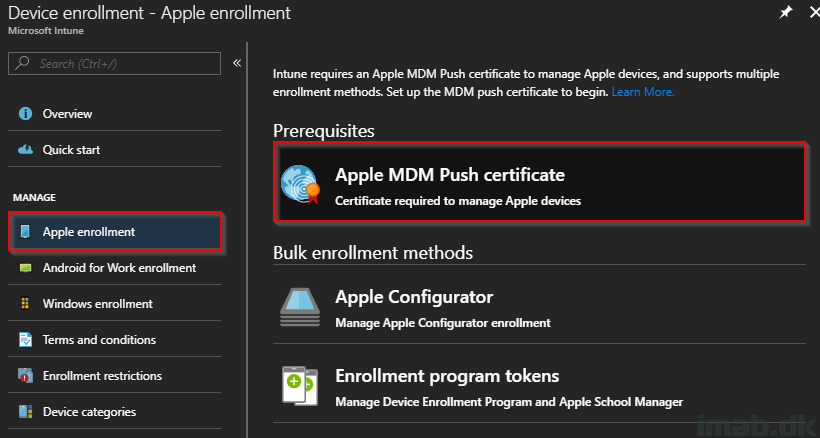Select the Overview menu item
820x438 pixels.
[x=115, y=113]
